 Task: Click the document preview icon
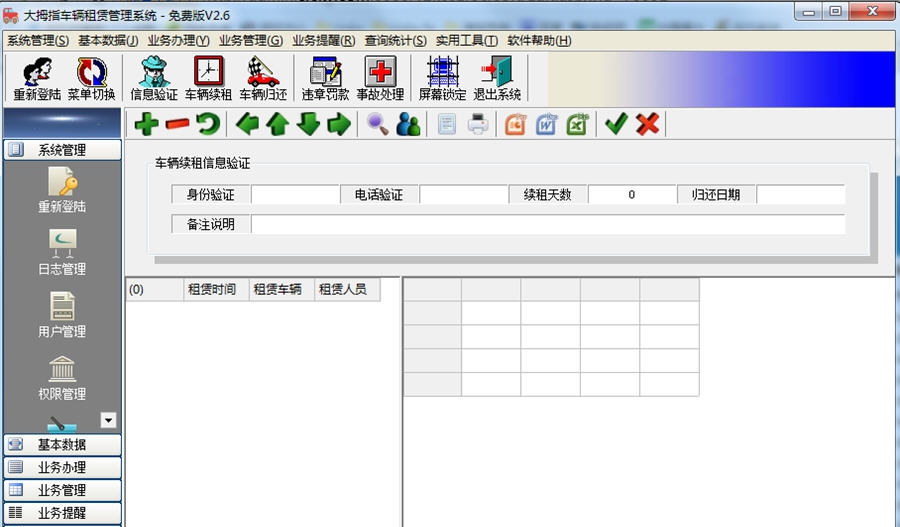pyautogui.click(x=447, y=124)
